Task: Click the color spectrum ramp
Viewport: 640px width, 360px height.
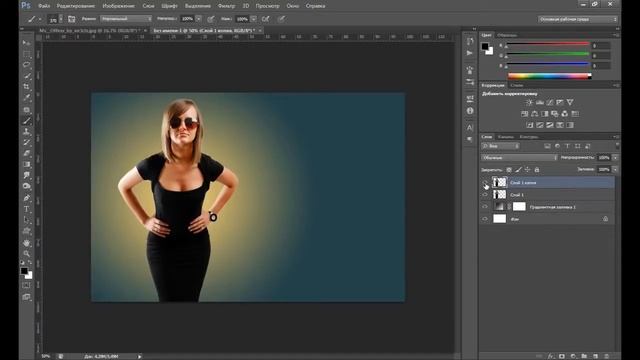Action: [549, 76]
